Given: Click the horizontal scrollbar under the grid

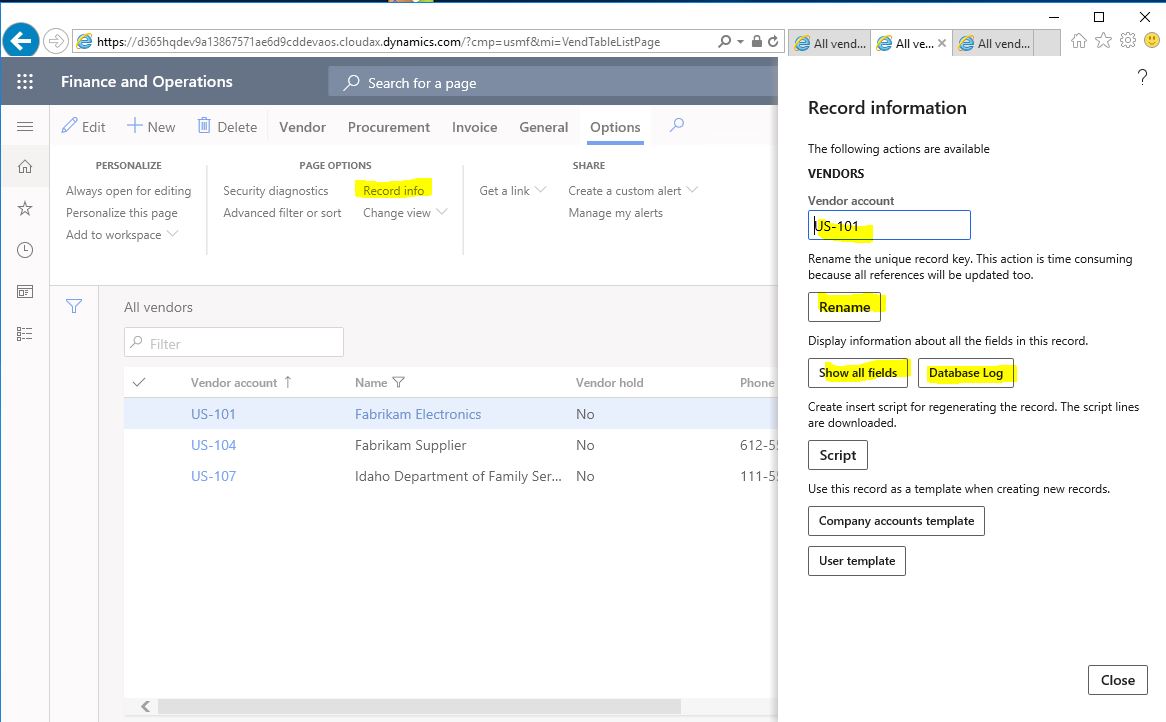Looking at the screenshot, I should click(x=420, y=706).
